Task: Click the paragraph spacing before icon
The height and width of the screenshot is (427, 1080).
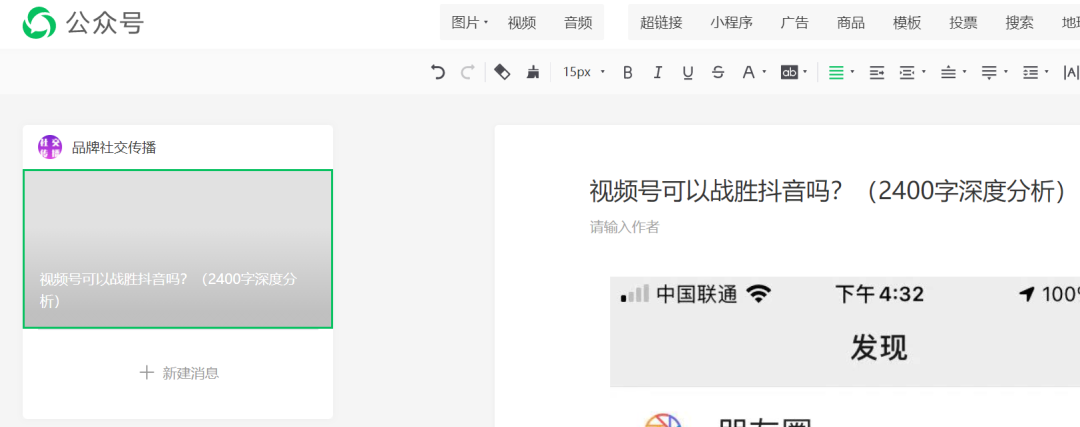Action: click(x=949, y=72)
